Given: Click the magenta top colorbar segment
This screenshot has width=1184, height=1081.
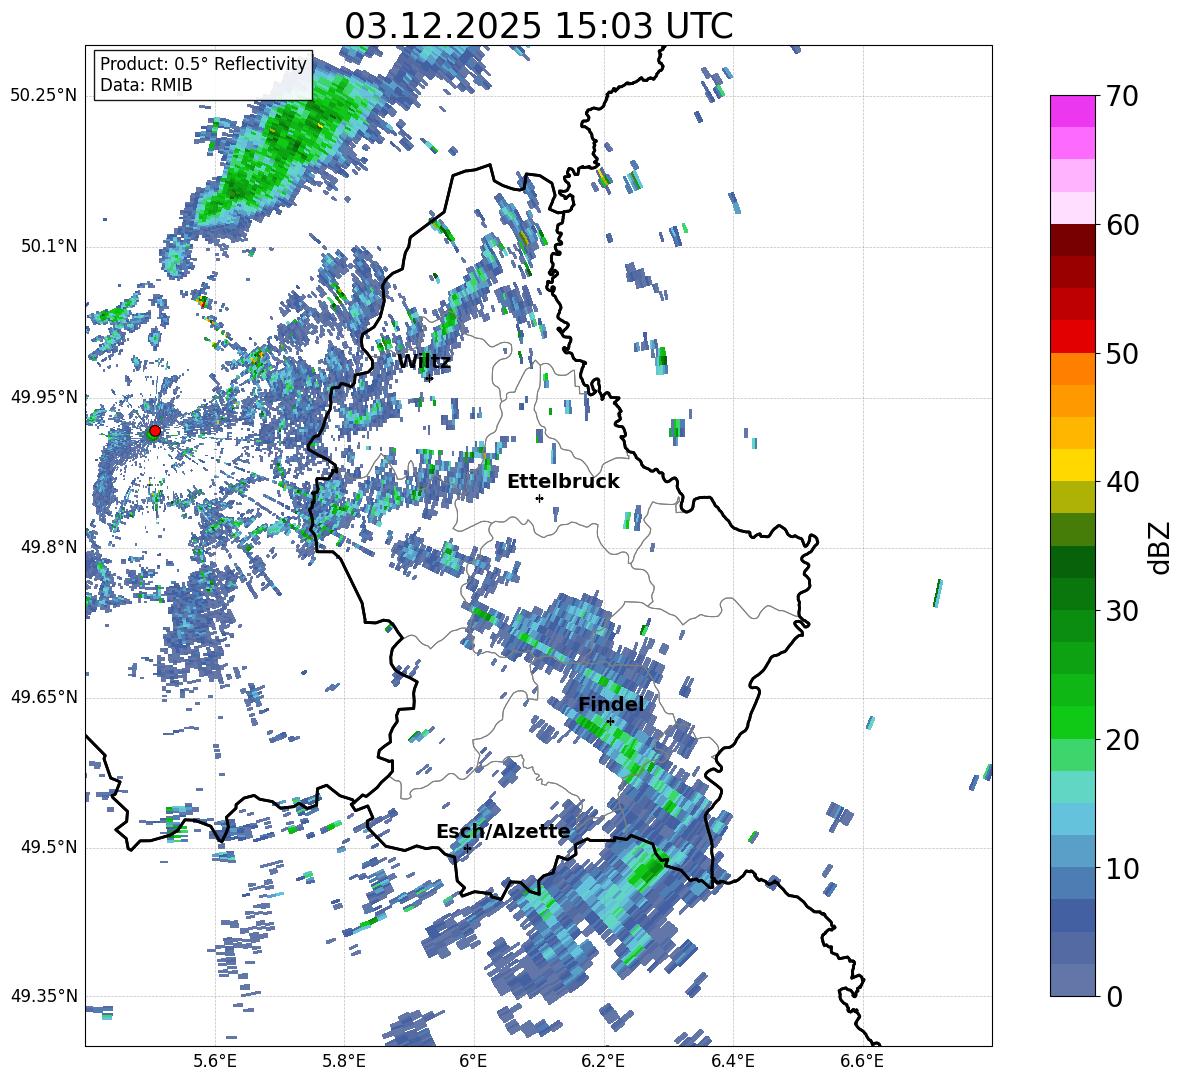Looking at the screenshot, I should click(1072, 111).
